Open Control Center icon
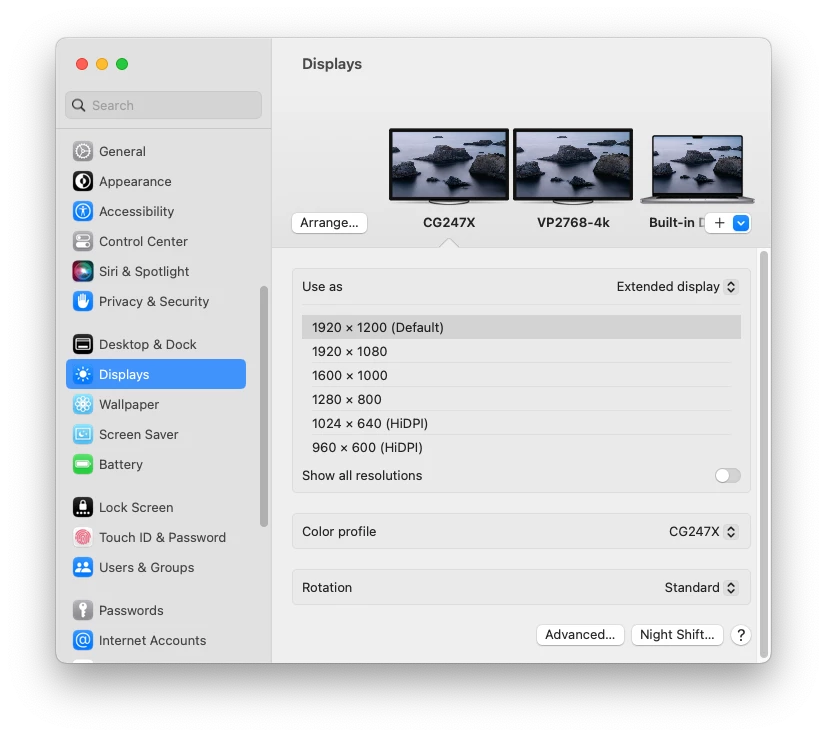The image size is (827, 737). pyautogui.click(x=83, y=242)
